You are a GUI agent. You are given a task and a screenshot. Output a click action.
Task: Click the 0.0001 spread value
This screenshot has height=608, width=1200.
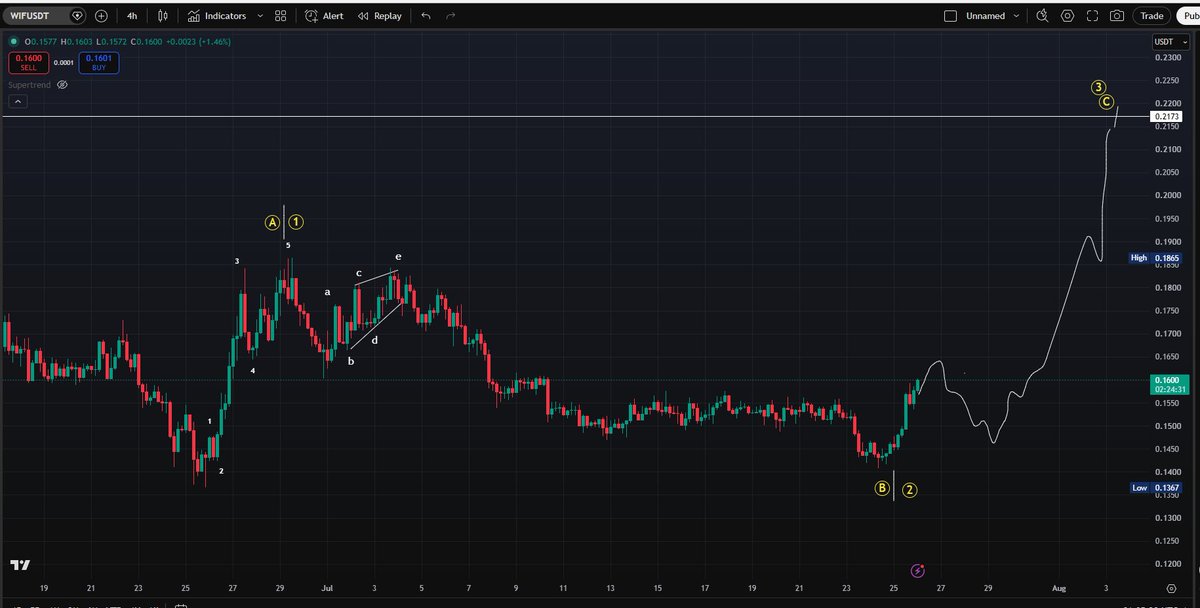pos(63,62)
